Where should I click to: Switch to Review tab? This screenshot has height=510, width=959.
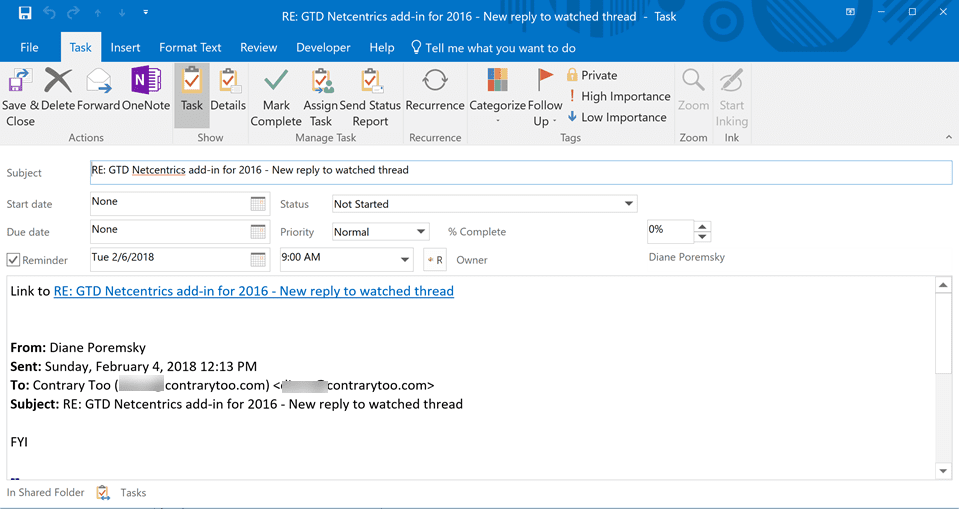pyautogui.click(x=259, y=48)
